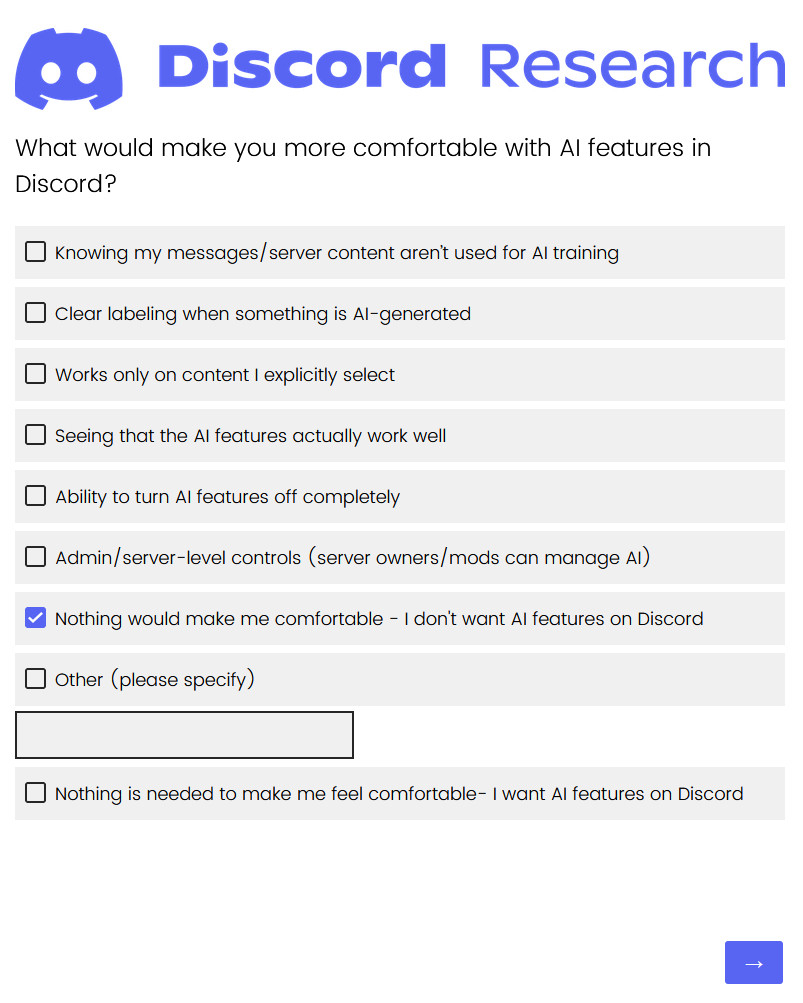Select "Works only on content I explicitly select"

(x=36, y=374)
